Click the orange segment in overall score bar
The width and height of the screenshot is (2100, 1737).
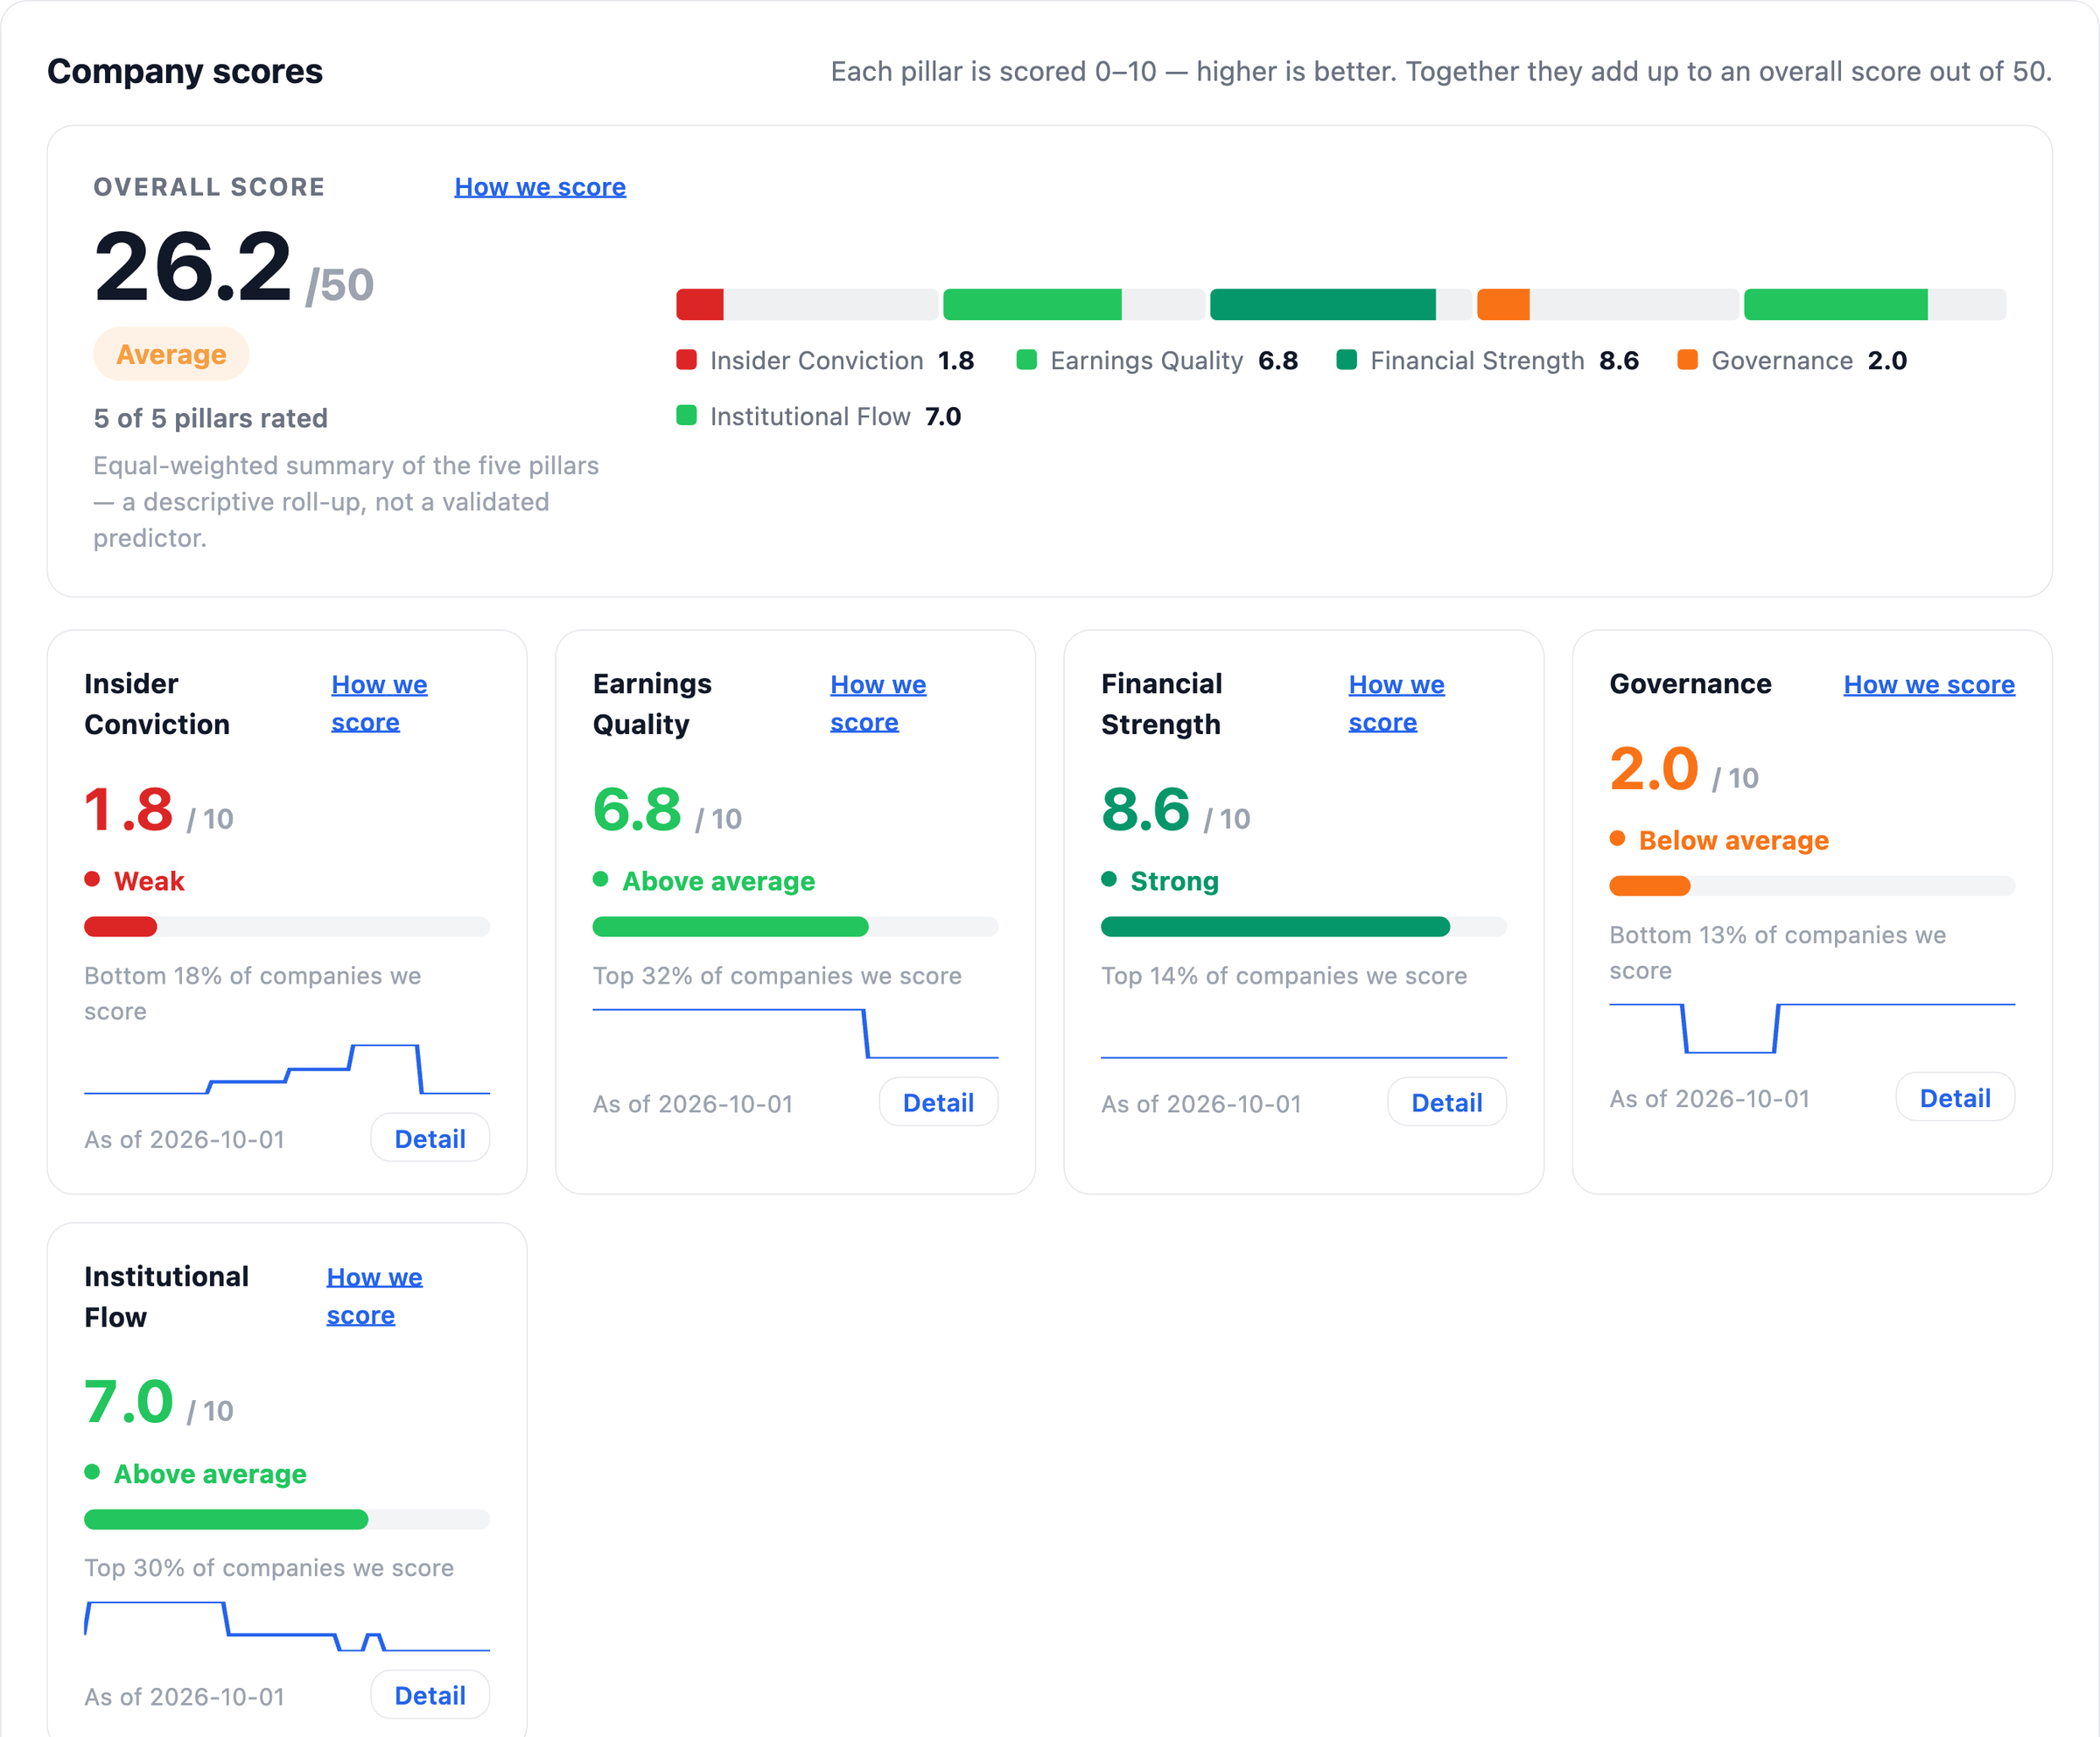pos(1503,304)
